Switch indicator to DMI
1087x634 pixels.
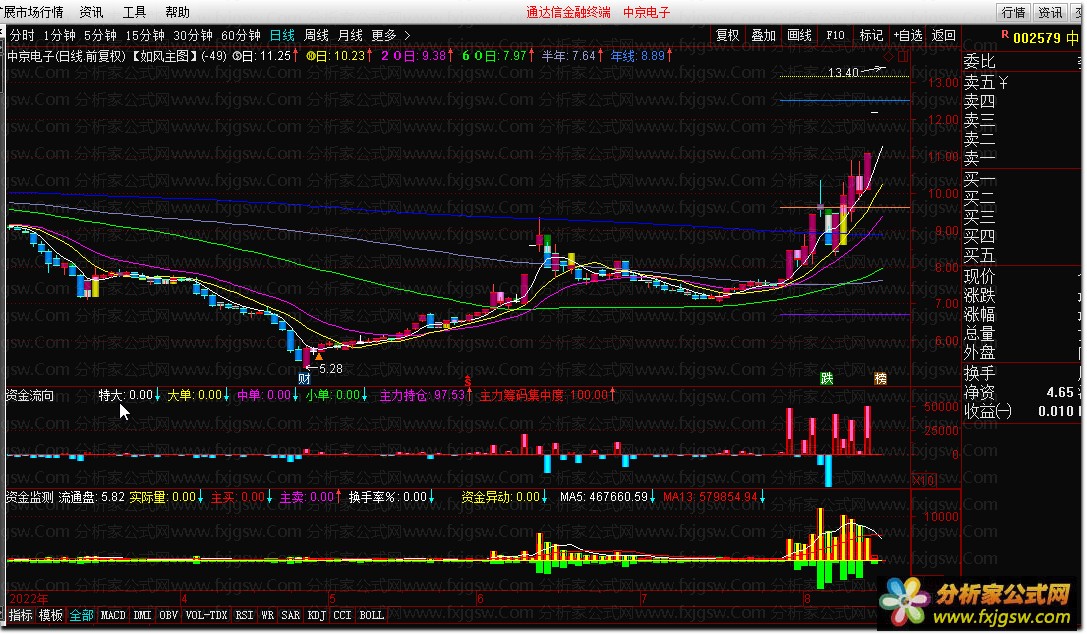point(142,615)
